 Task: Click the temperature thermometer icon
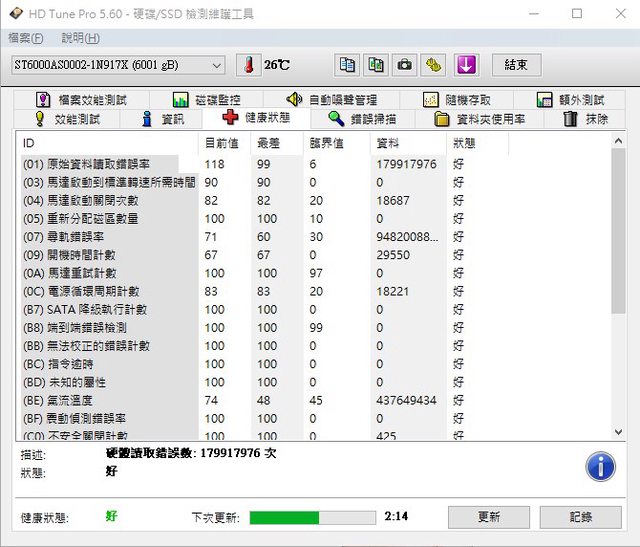pos(246,65)
